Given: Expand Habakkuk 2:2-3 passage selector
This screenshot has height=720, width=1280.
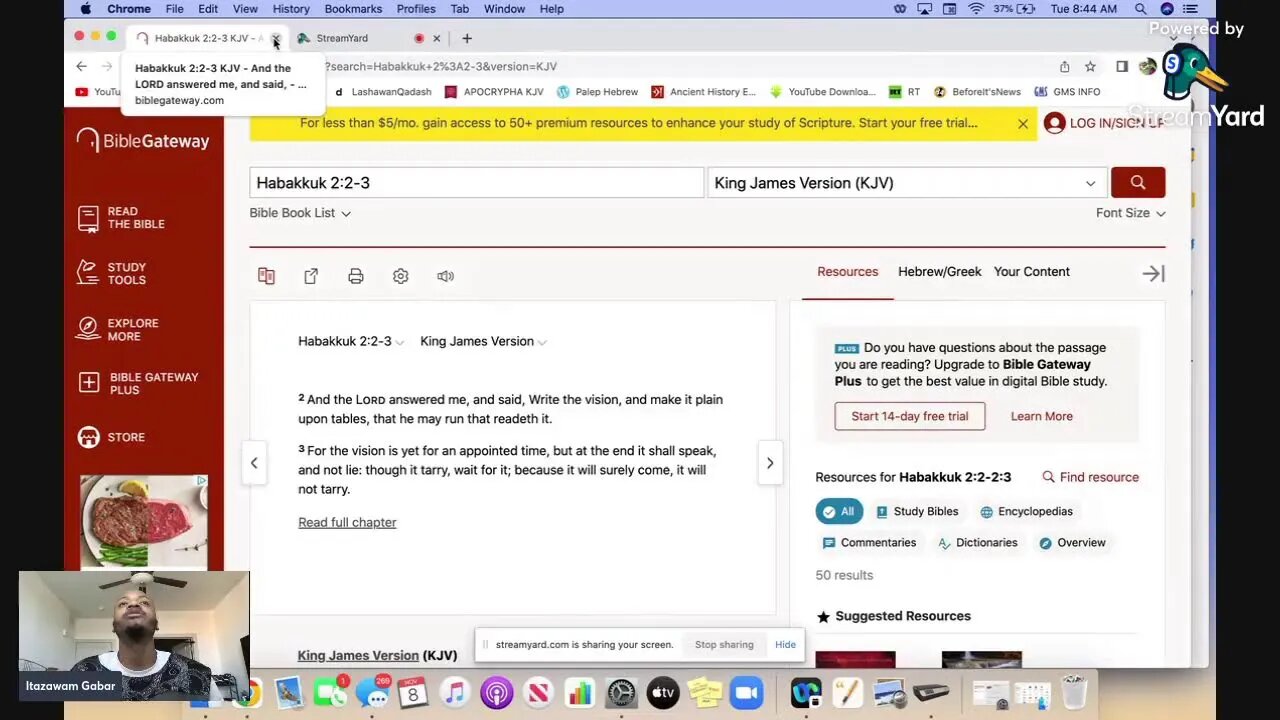Looking at the screenshot, I should click(x=351, y=341).
